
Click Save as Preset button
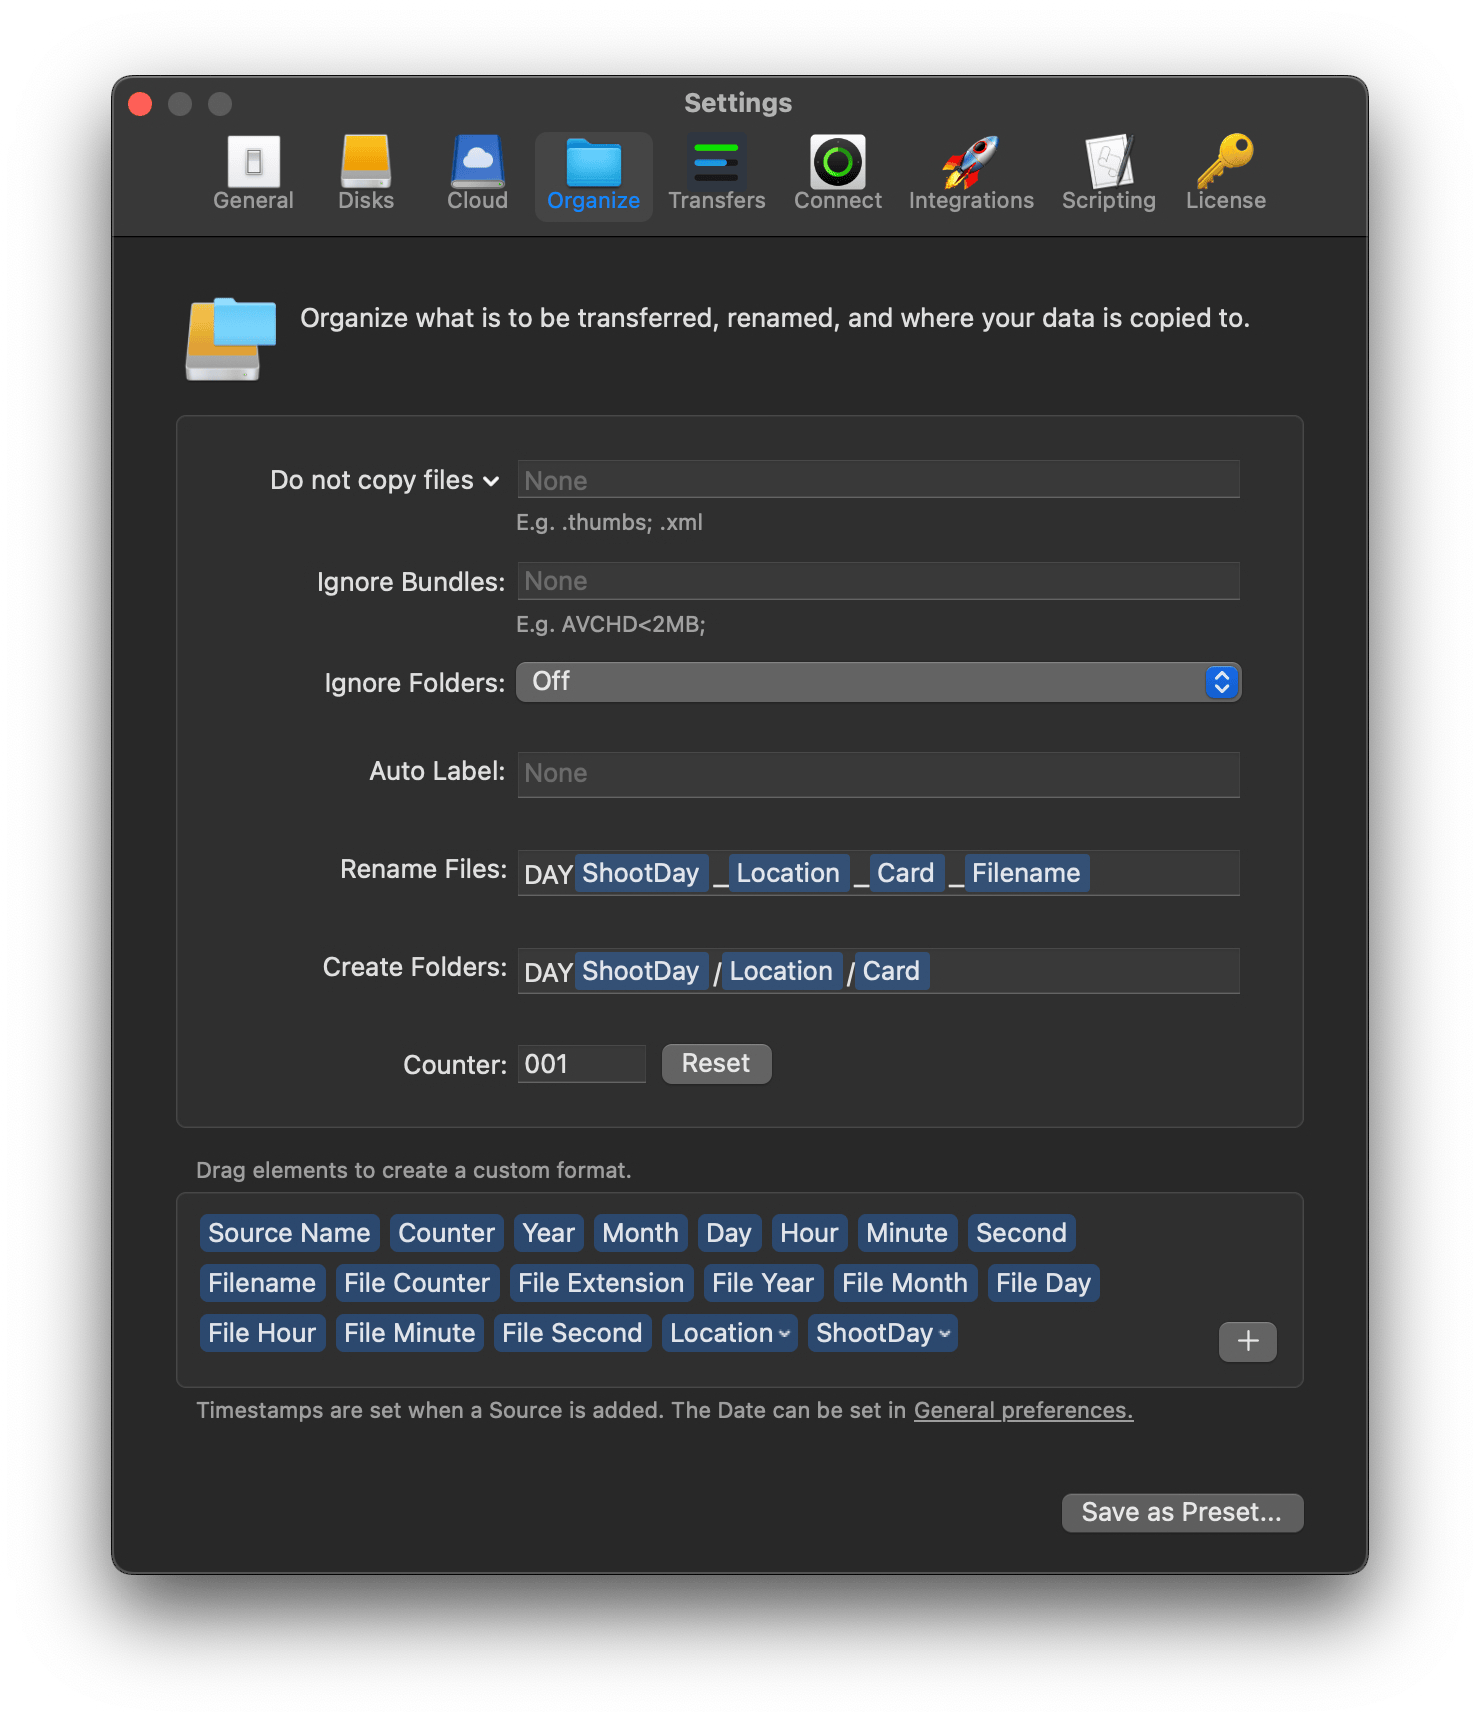pyautogui.click(x=1181, y=1512)
